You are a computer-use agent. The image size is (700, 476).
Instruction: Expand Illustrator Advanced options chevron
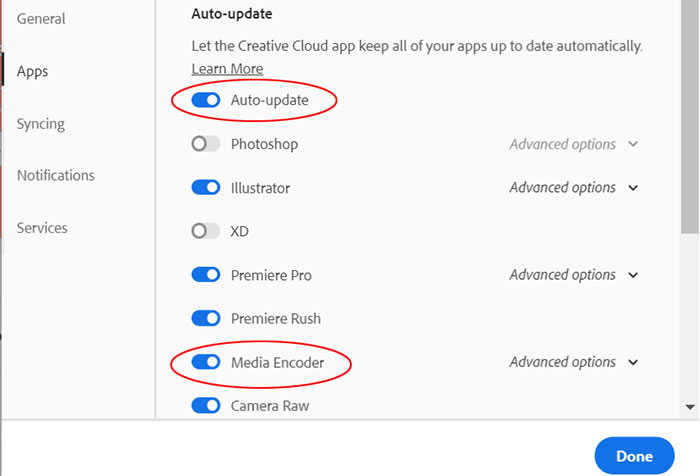click(x=633, y=188)
